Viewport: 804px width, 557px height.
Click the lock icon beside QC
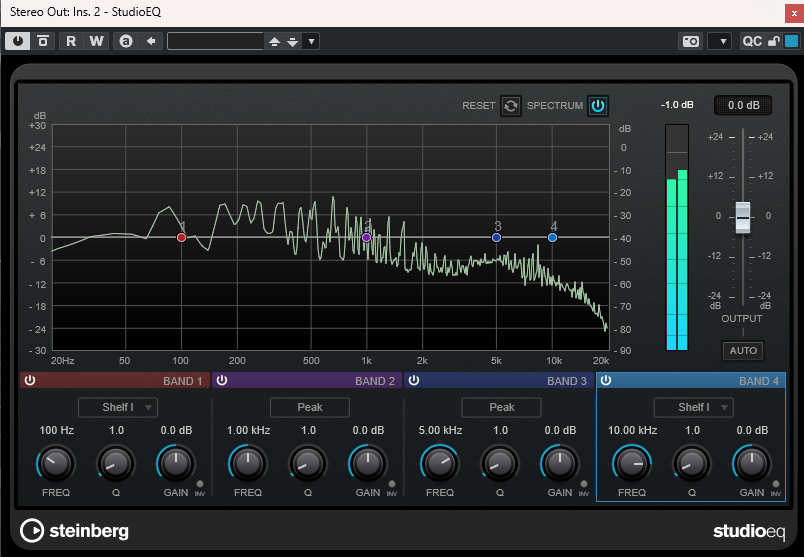[773, 41]
